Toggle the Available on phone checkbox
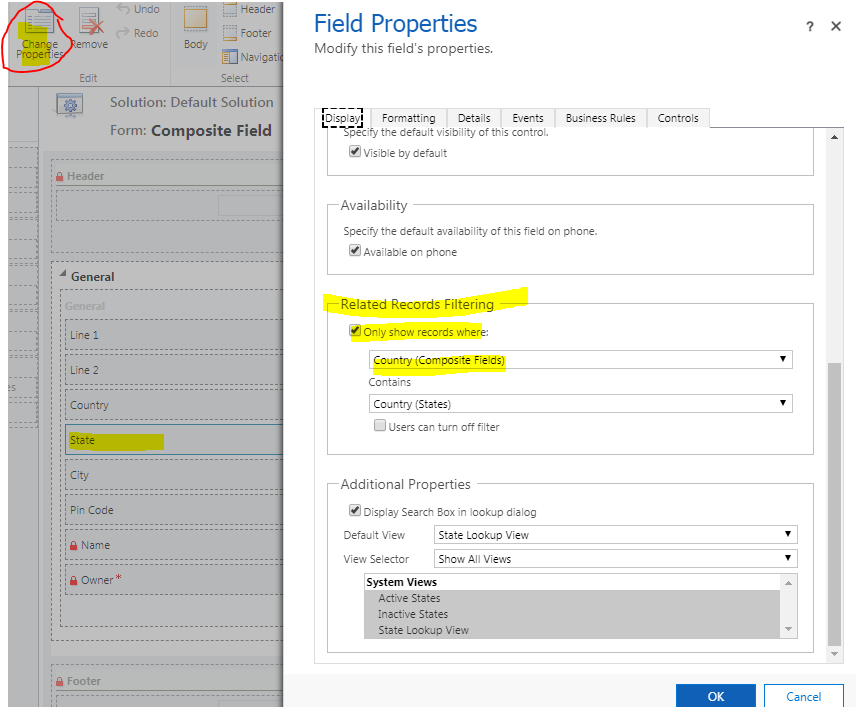 click(355, 252)
